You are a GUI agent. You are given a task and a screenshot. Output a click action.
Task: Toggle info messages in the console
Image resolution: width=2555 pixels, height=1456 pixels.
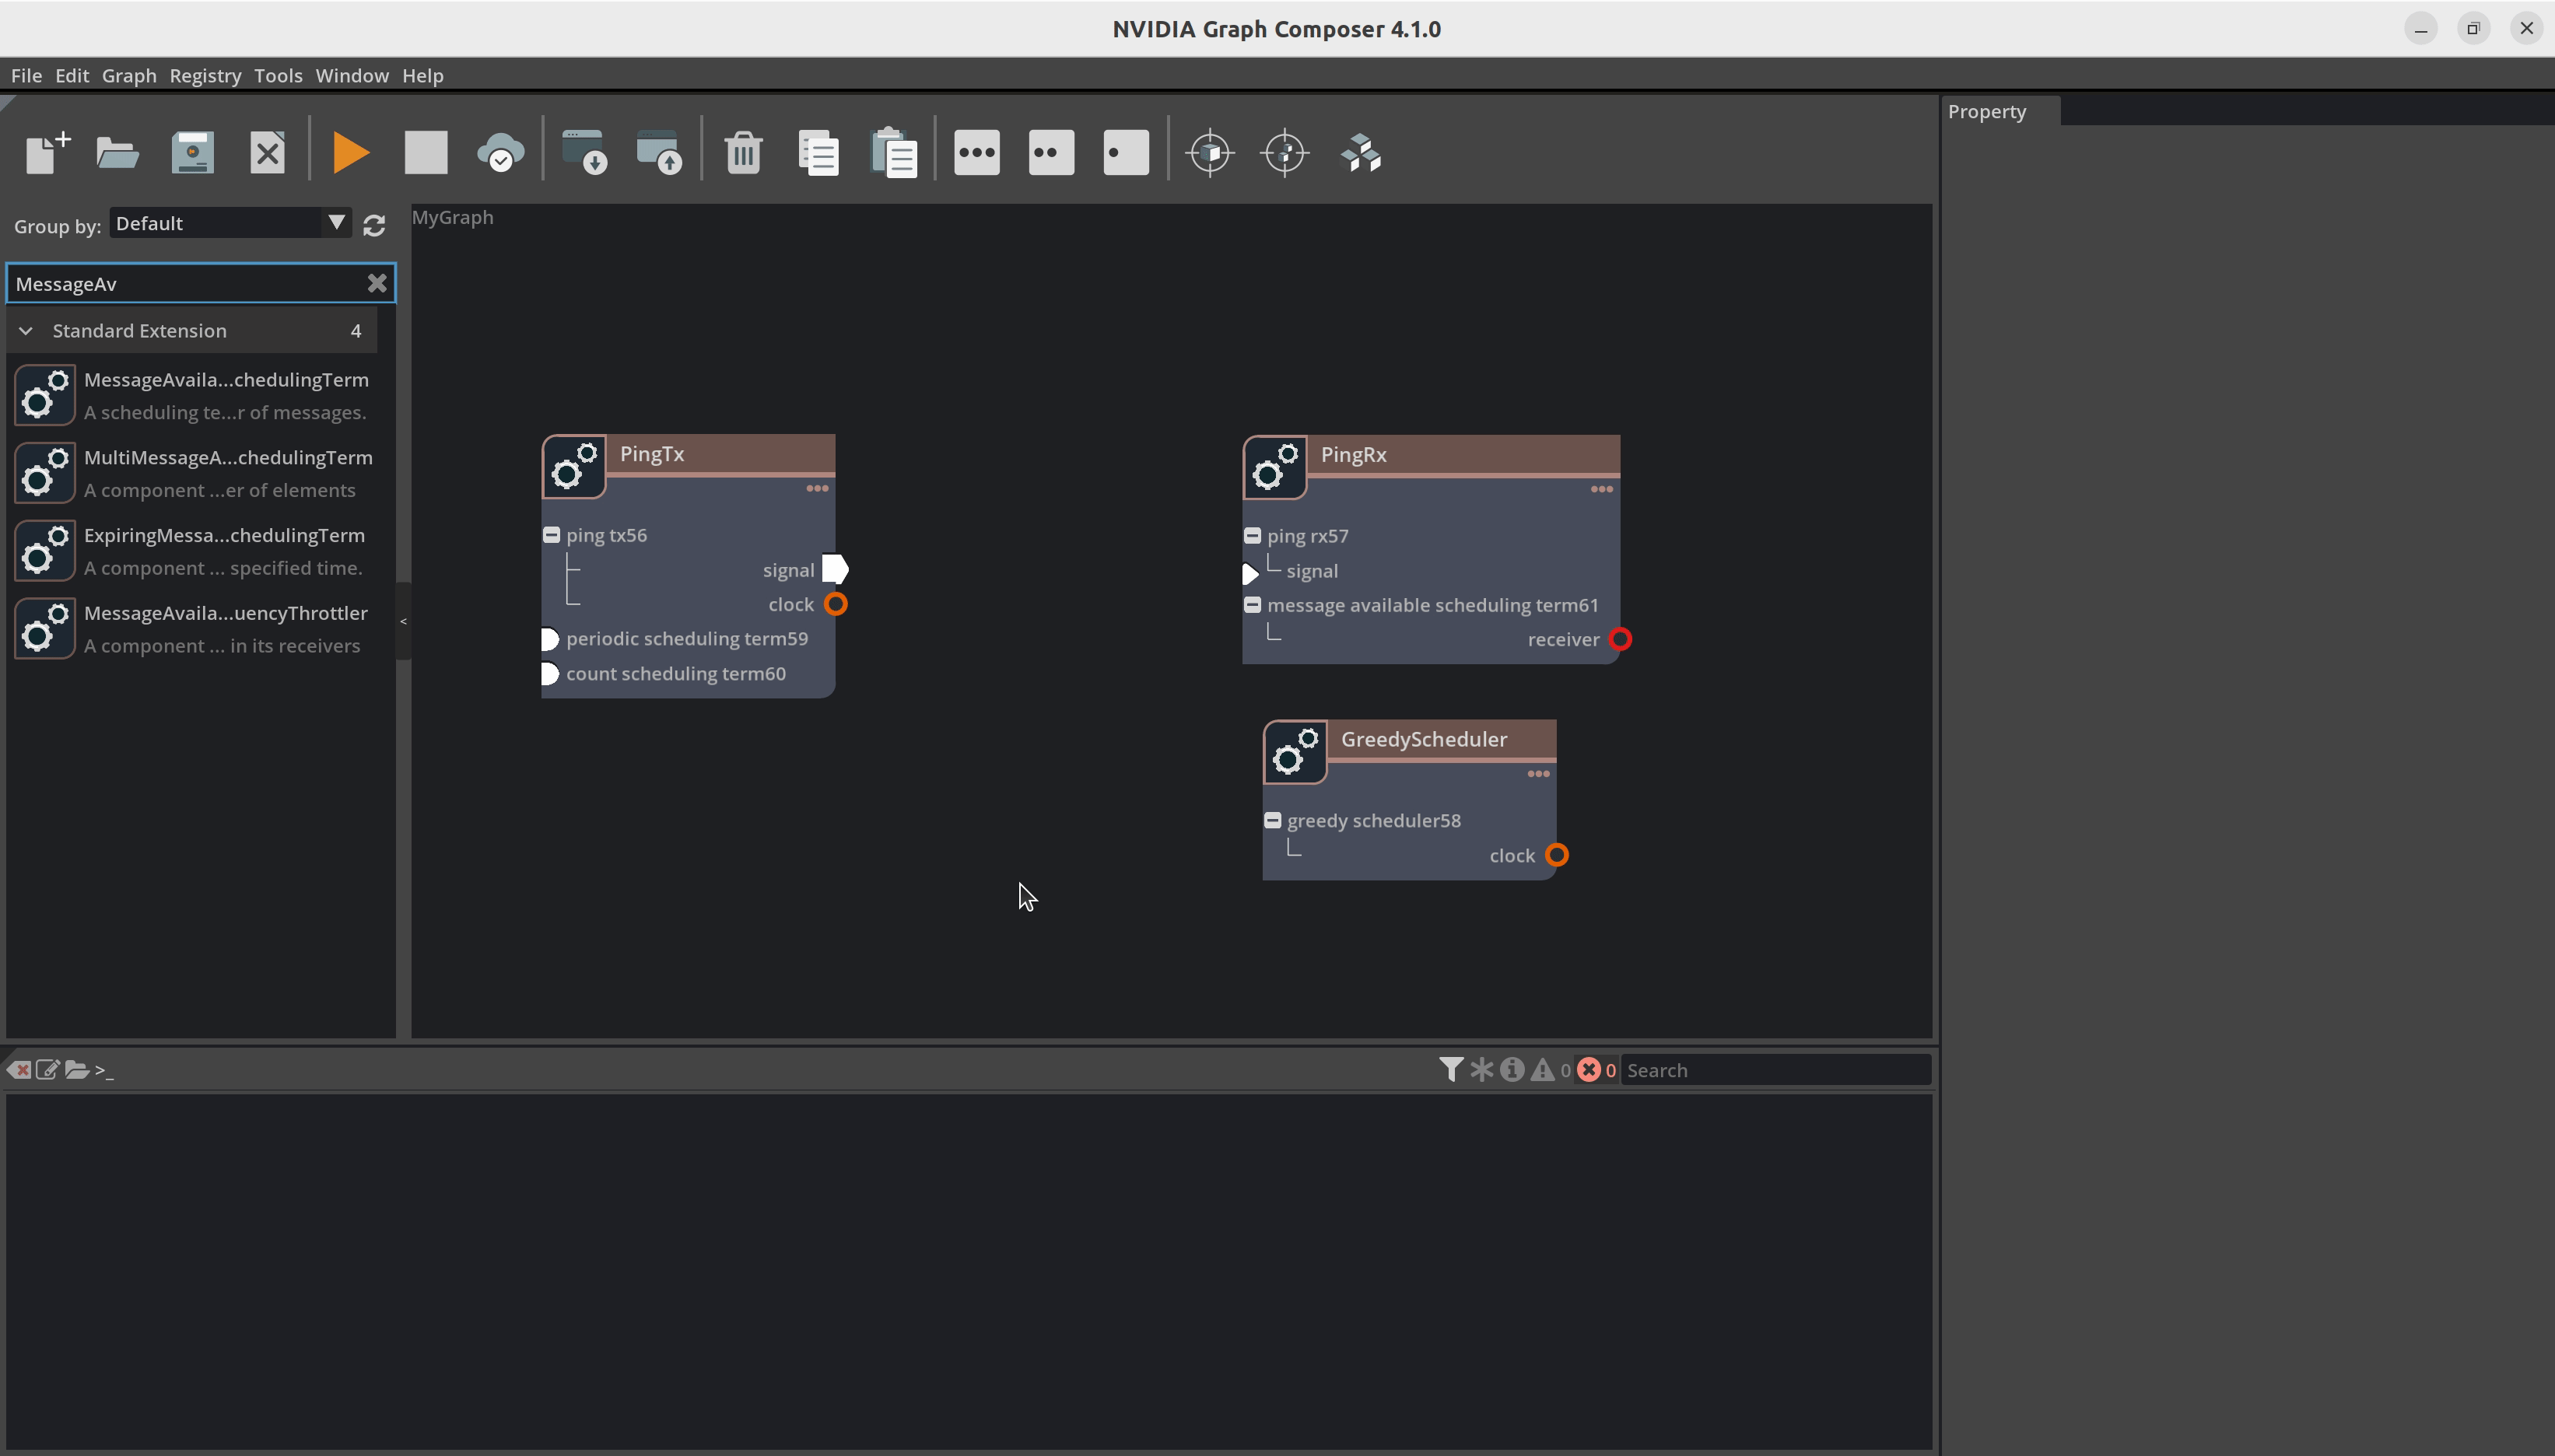click(x=1513, y=1070)
